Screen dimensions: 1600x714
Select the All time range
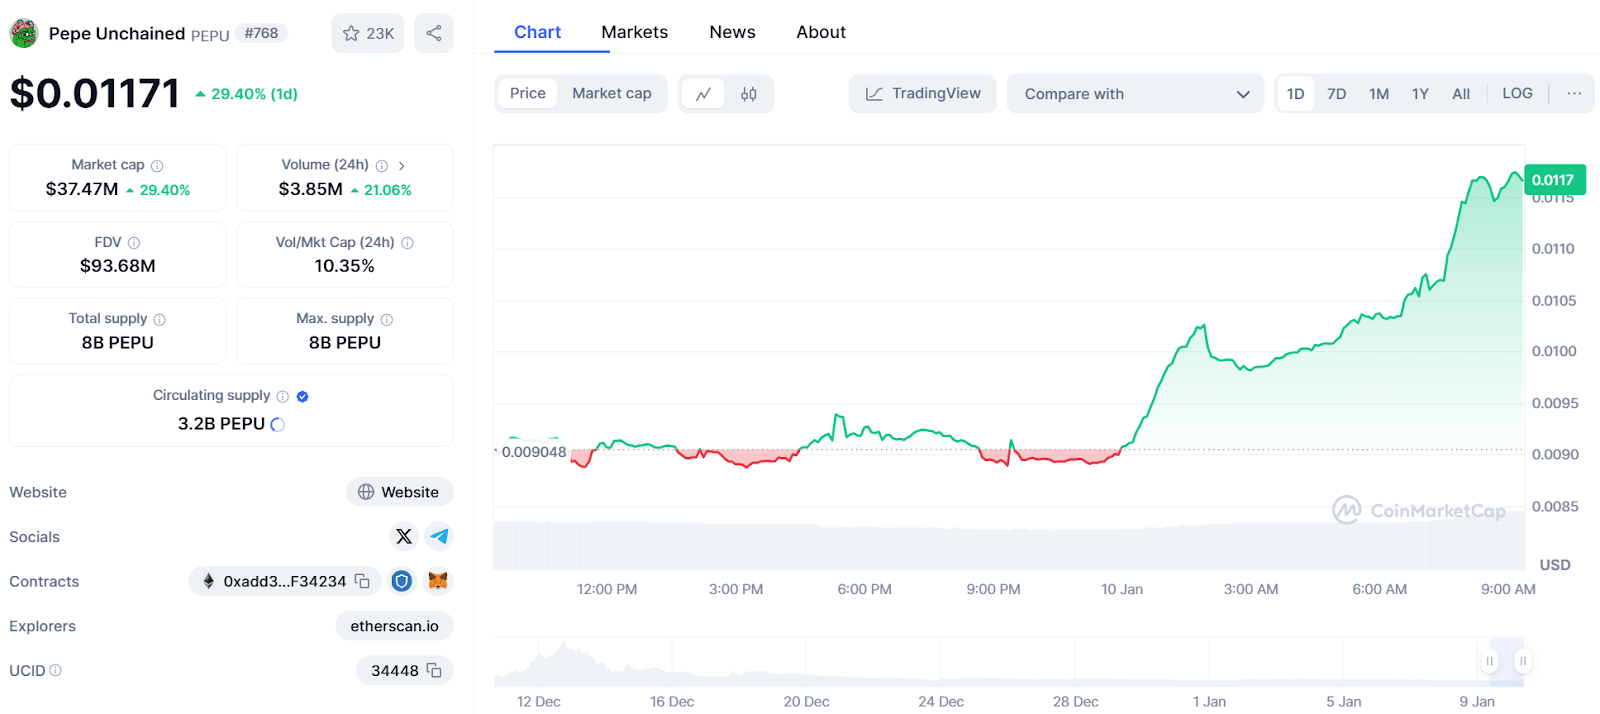[x=1461, y=94]
